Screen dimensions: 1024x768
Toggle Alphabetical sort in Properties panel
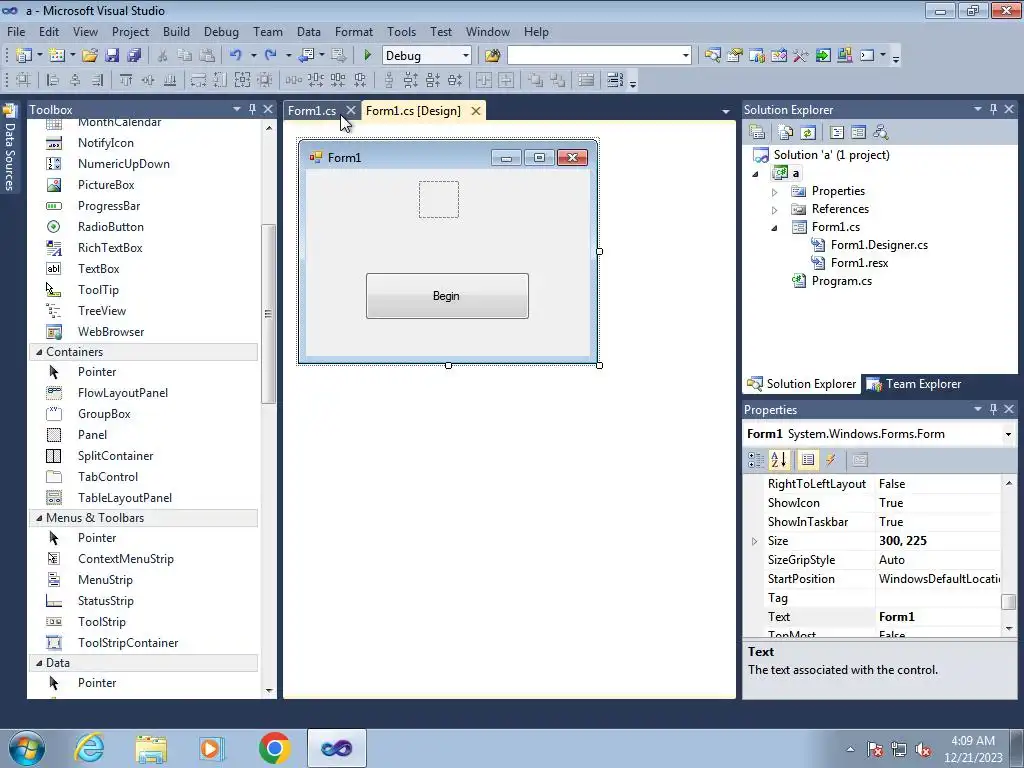779,460
